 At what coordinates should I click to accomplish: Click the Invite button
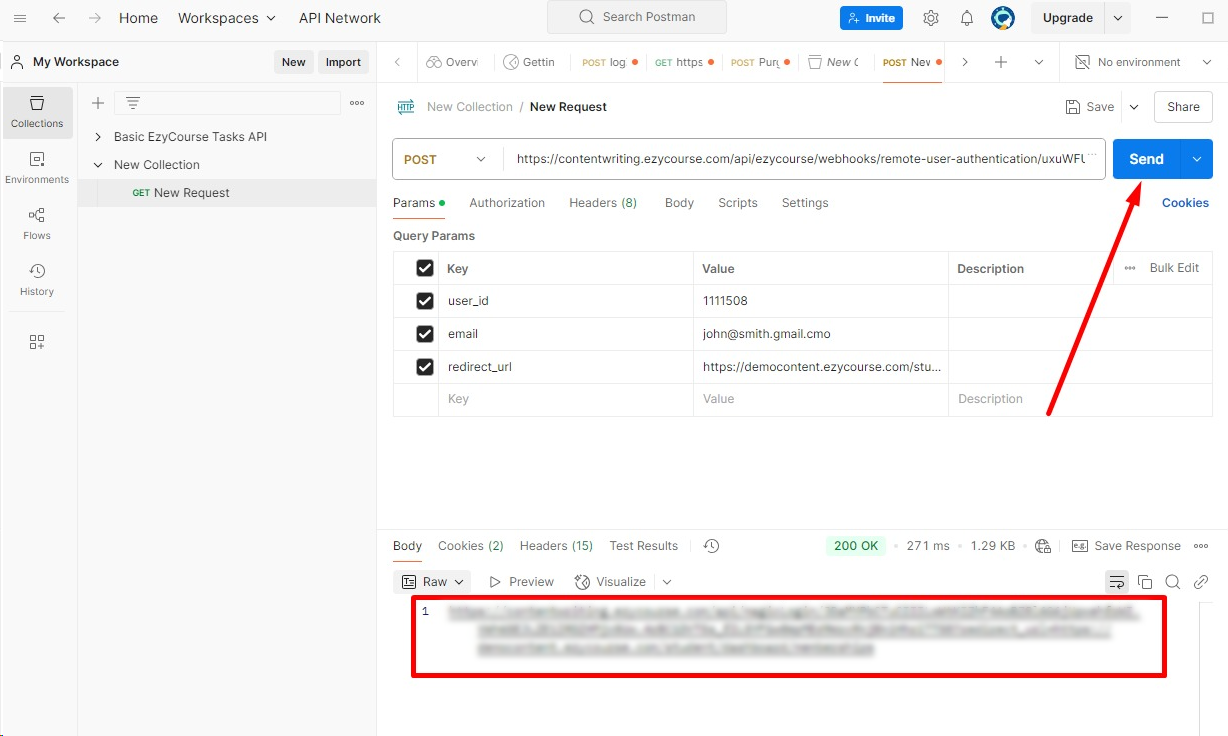pos(871,18)
